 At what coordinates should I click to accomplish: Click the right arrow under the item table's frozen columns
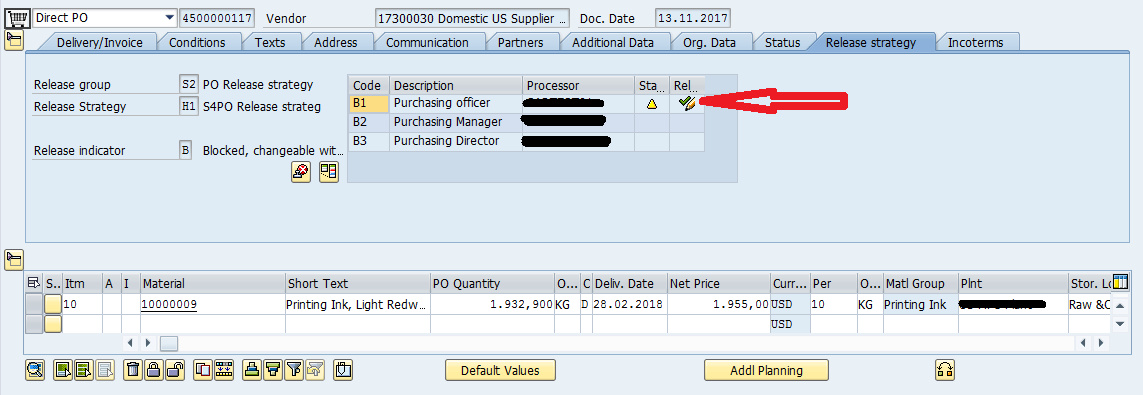click(147, 343)
